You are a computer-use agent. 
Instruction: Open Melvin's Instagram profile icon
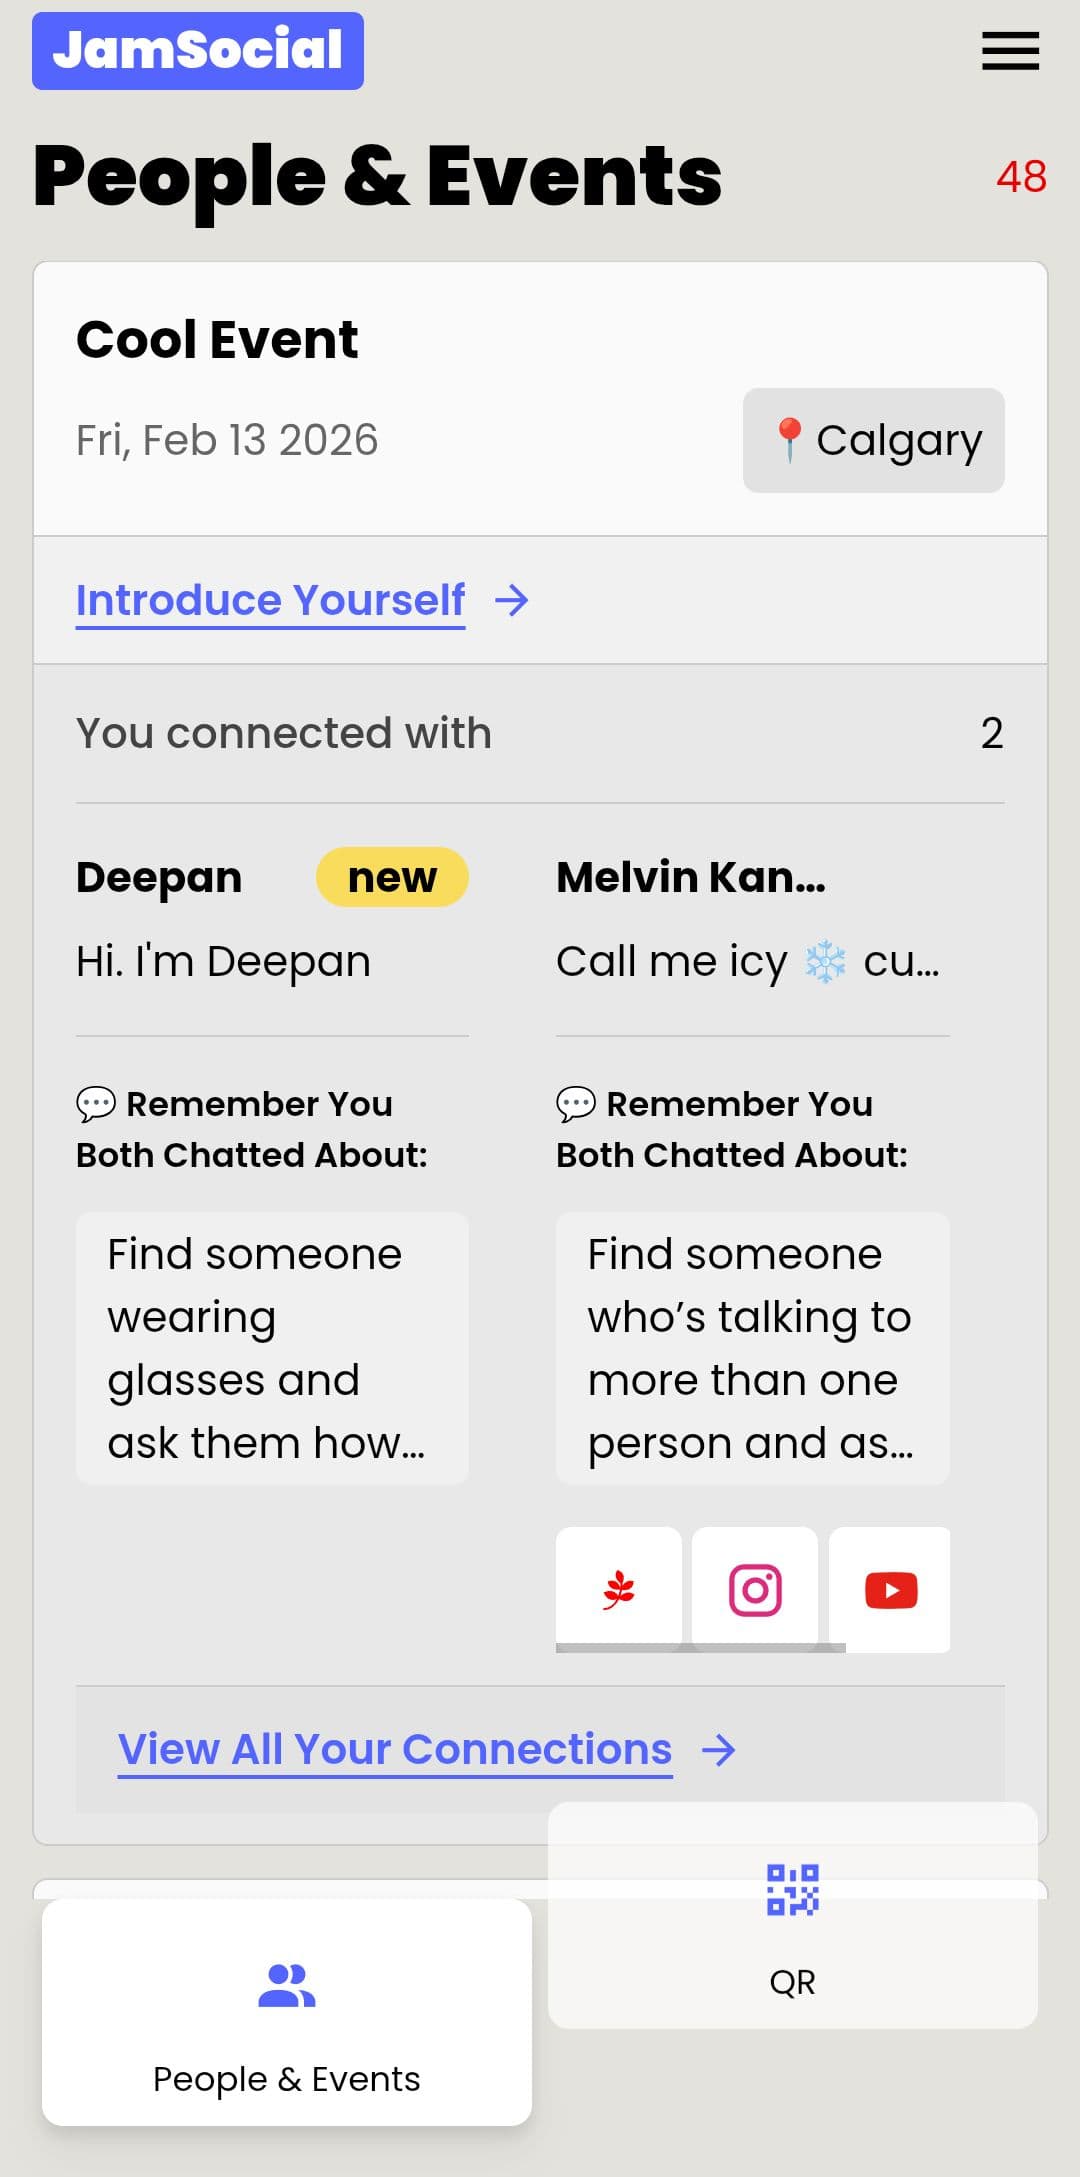[755, 1589]
